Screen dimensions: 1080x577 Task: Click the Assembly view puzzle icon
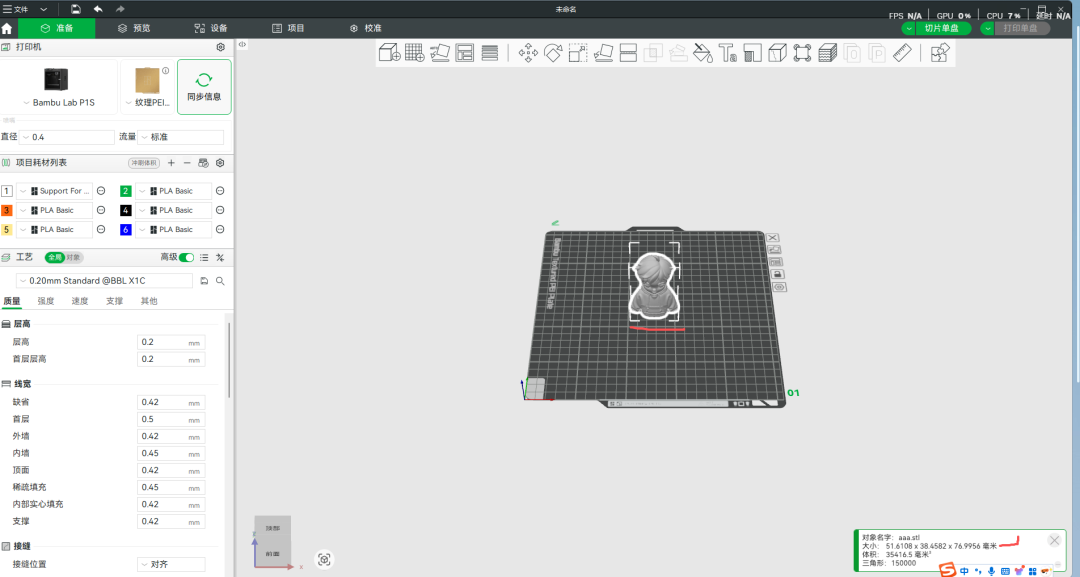tap(940, 52)
